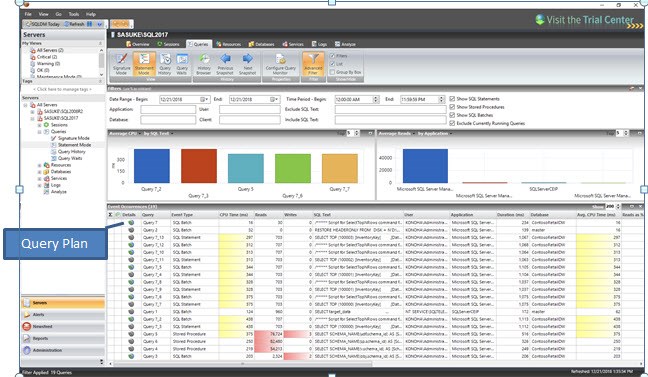Select the Signature Mode ribbon icon
The width and height of the screenshot is (648, 377).
(122, 64)
